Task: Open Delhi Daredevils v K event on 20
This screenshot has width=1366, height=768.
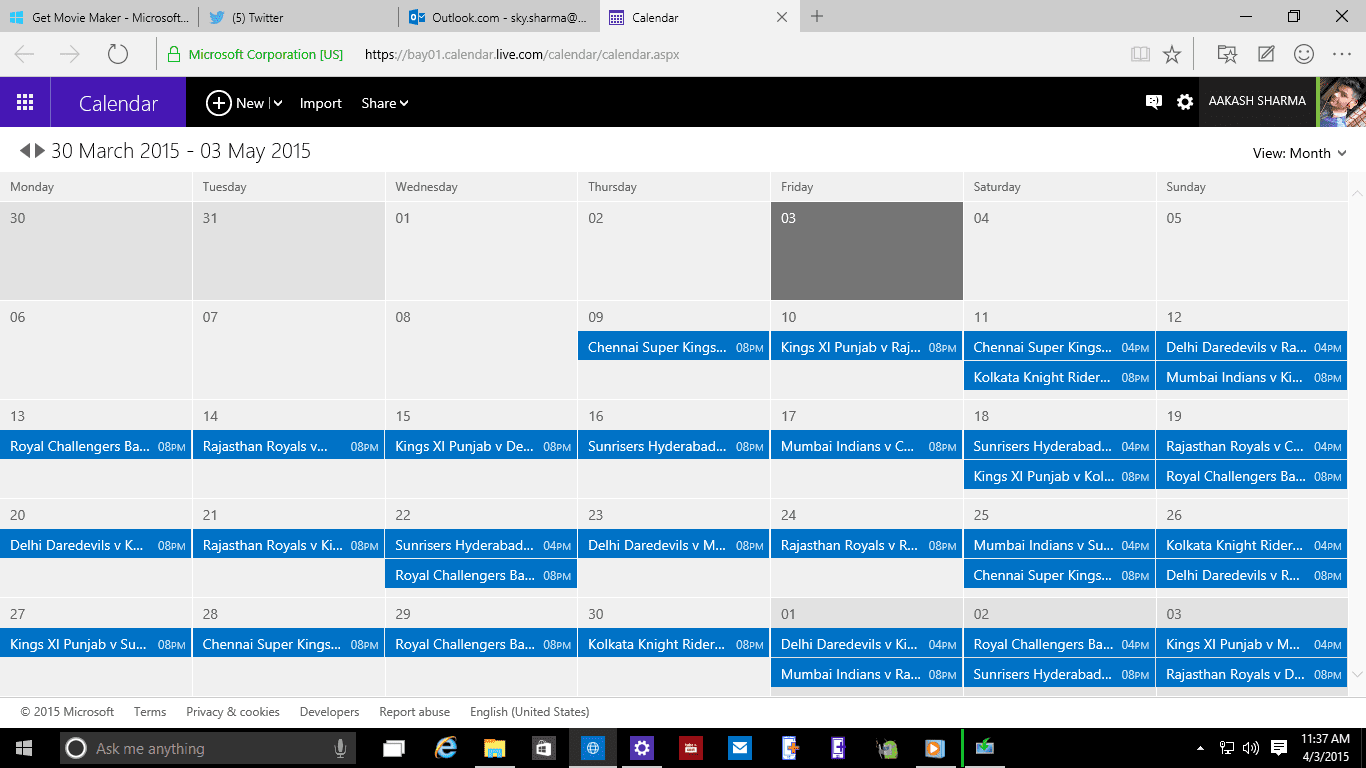Action: 96,545
